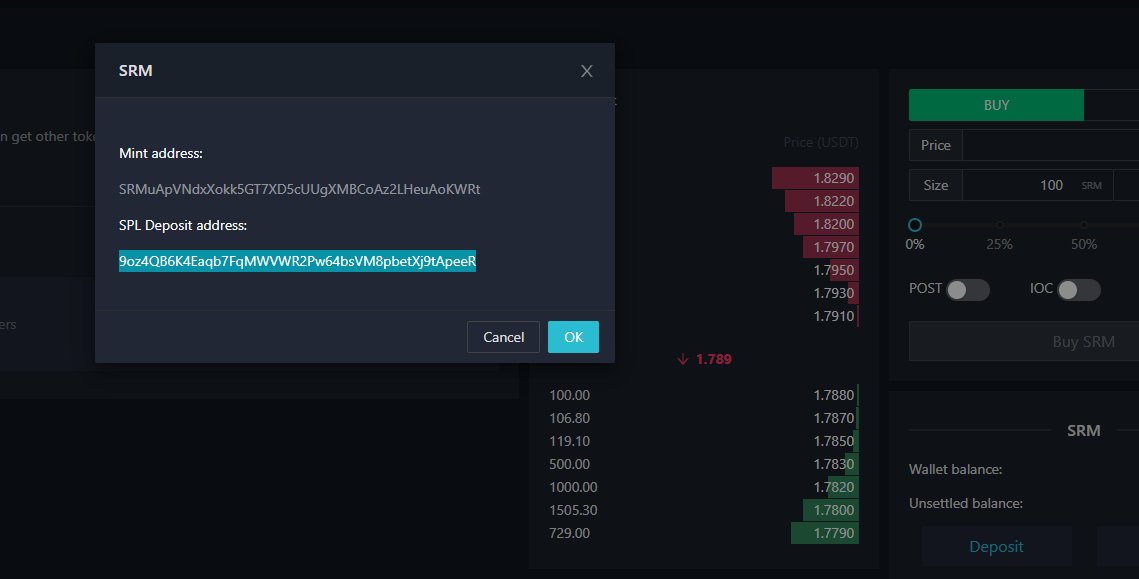
Task: Click the Wallet balance label
Action: click(955, 469)
